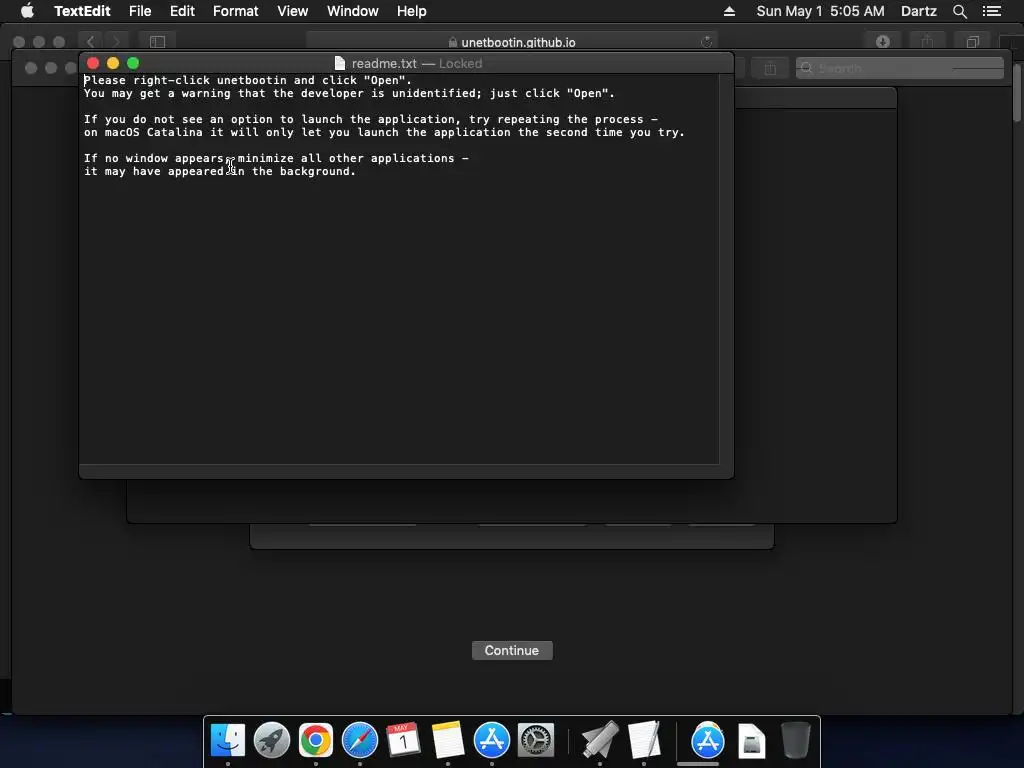The width and height of the screenshot is (1024, 768).
Task: Click the Continue button
Action: point(512,650)
